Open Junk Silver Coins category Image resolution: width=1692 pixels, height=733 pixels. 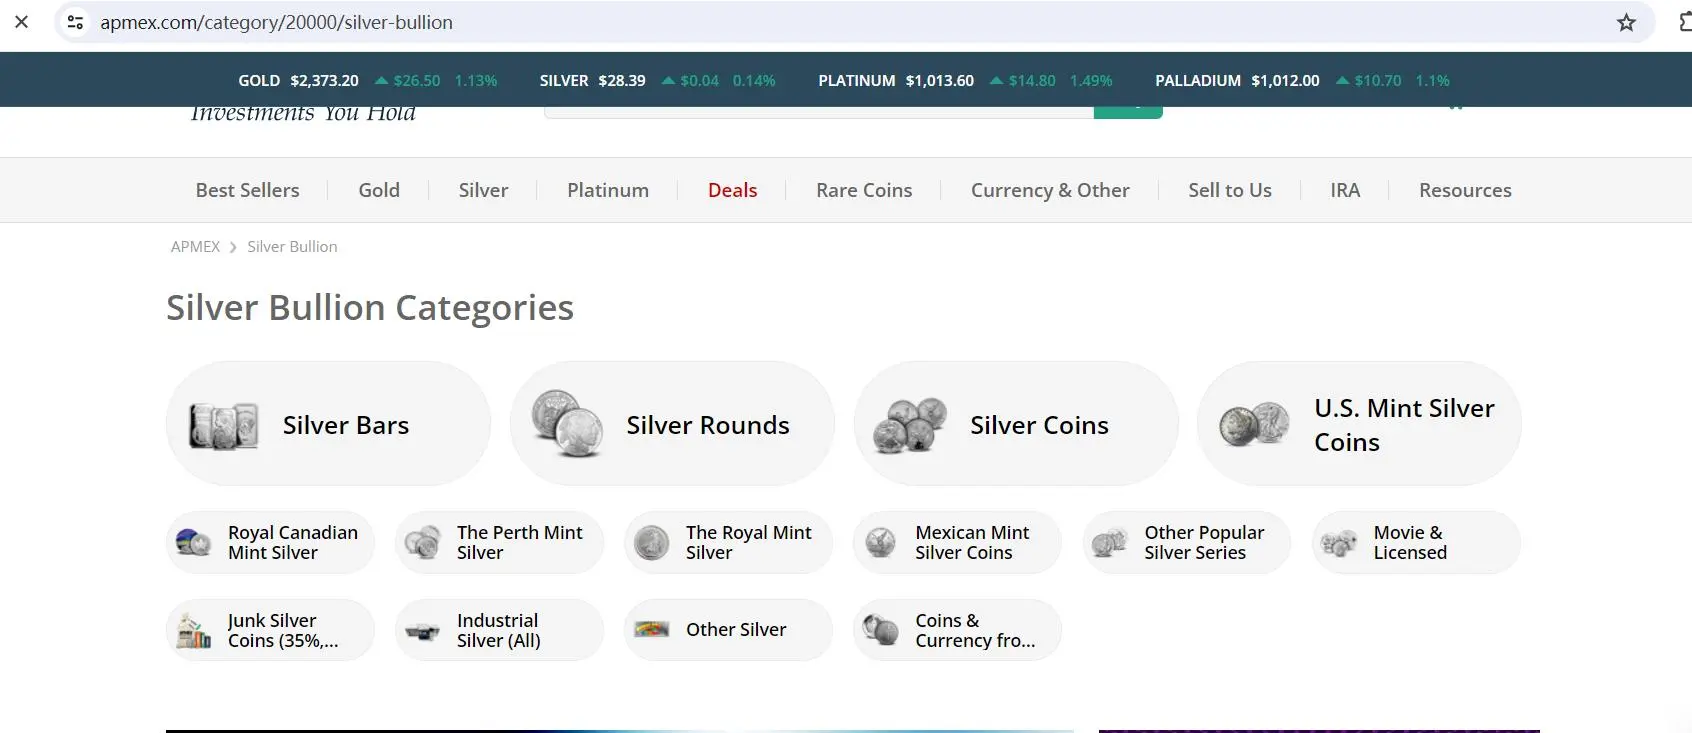(x=270, y=631)
